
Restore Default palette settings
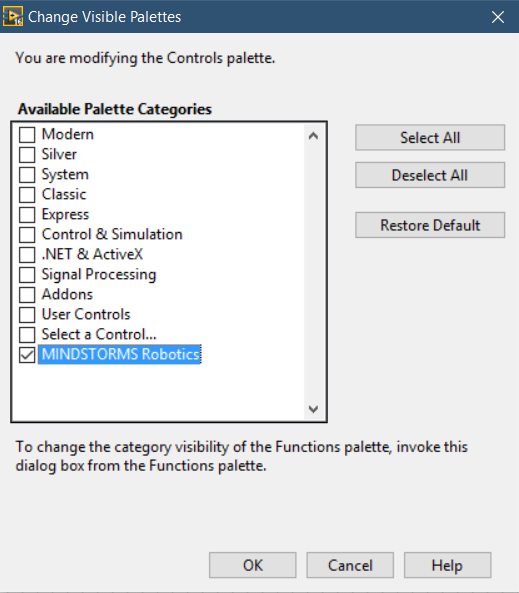coord(430,225)
